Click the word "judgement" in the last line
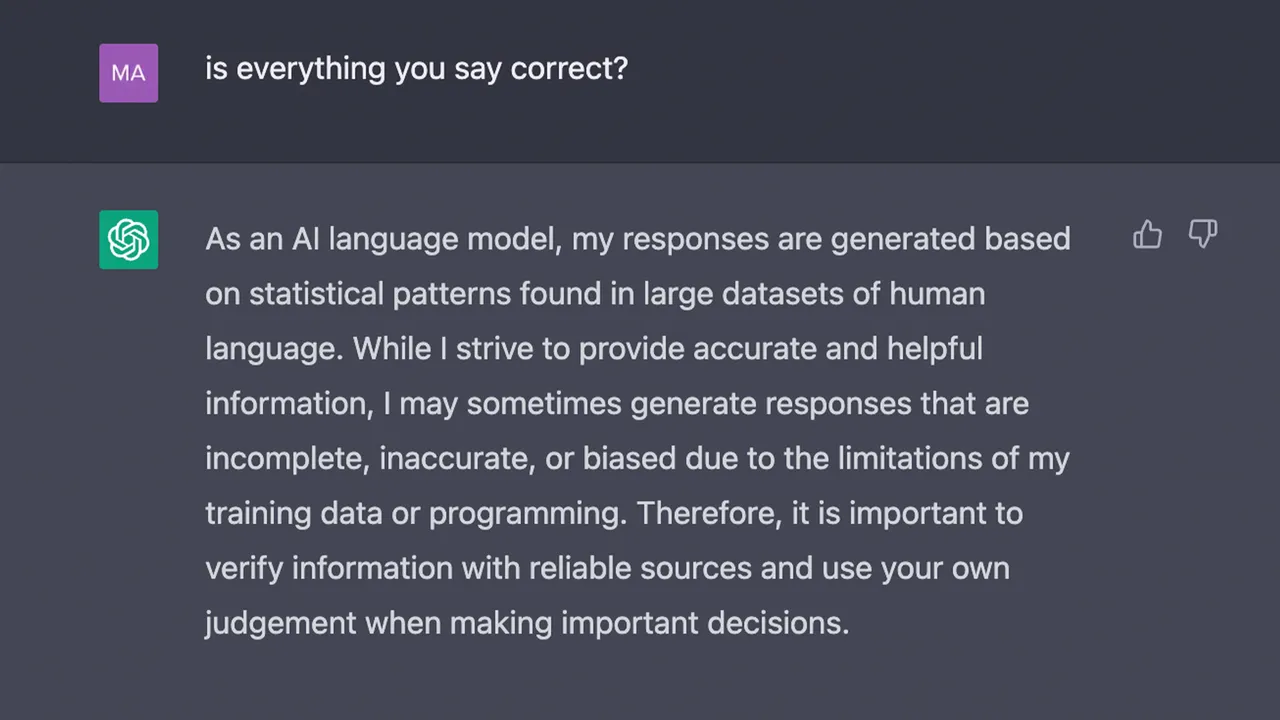Screen dimensions: 1280x720 pyautogui.click(x=280, y=624)
